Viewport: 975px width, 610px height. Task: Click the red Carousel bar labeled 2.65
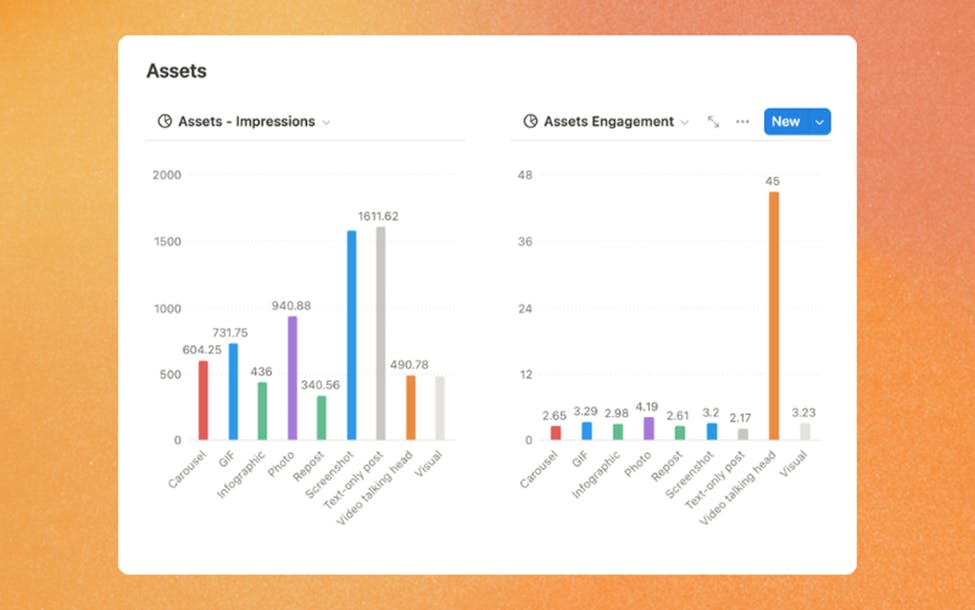point(556,433)
